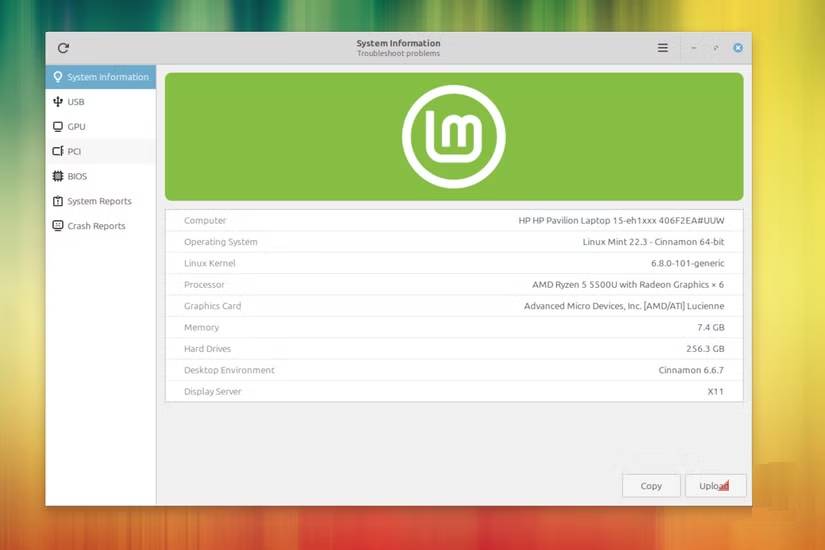Upload the system information

[715, 486]
